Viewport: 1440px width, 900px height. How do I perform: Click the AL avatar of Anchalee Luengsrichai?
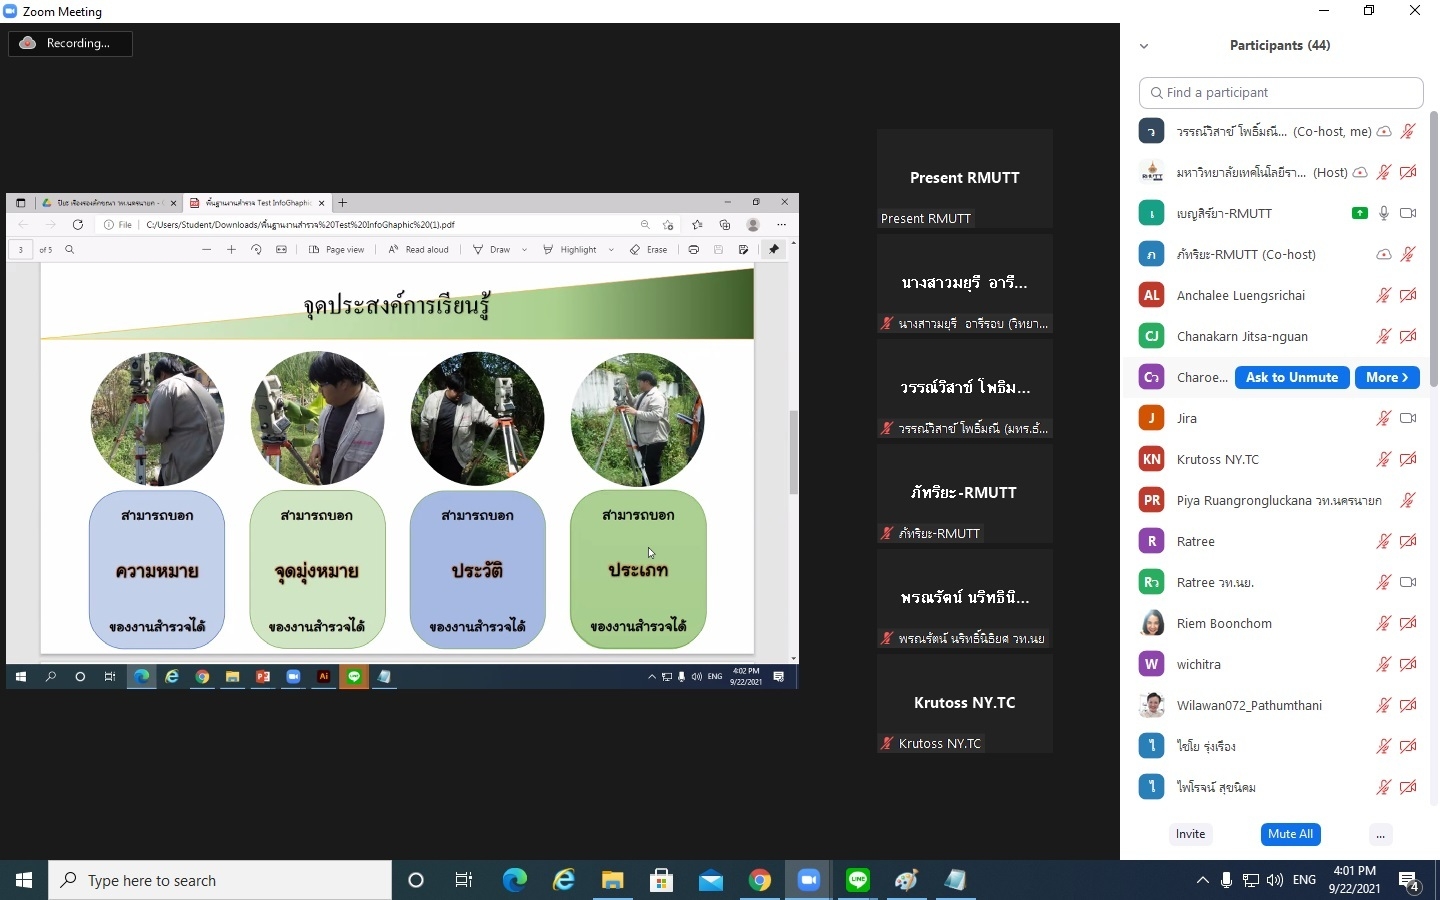1152,295
